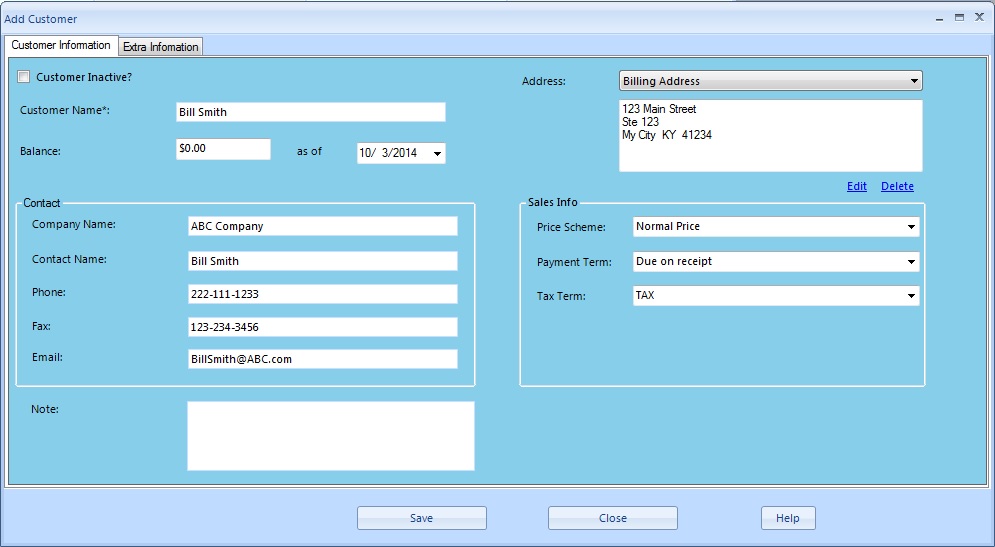995x547 pixels.
Task: Open the Payment Term dropdown
Action: point(910,262)
